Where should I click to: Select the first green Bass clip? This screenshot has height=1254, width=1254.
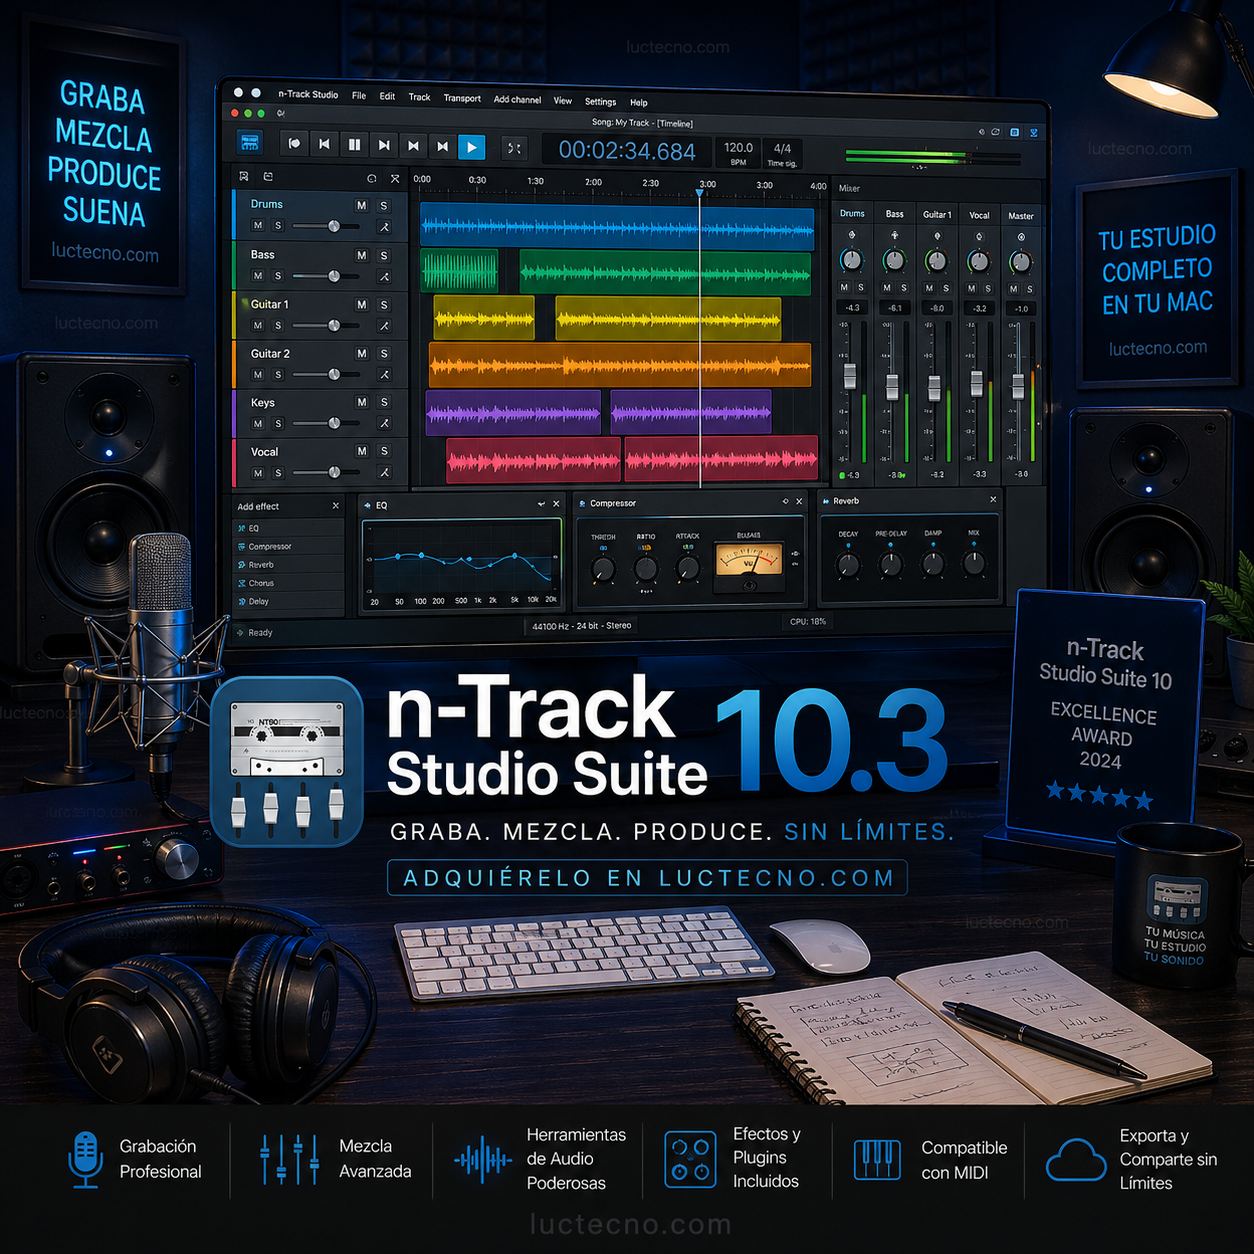pyautogui.click(x=459, y=271)
